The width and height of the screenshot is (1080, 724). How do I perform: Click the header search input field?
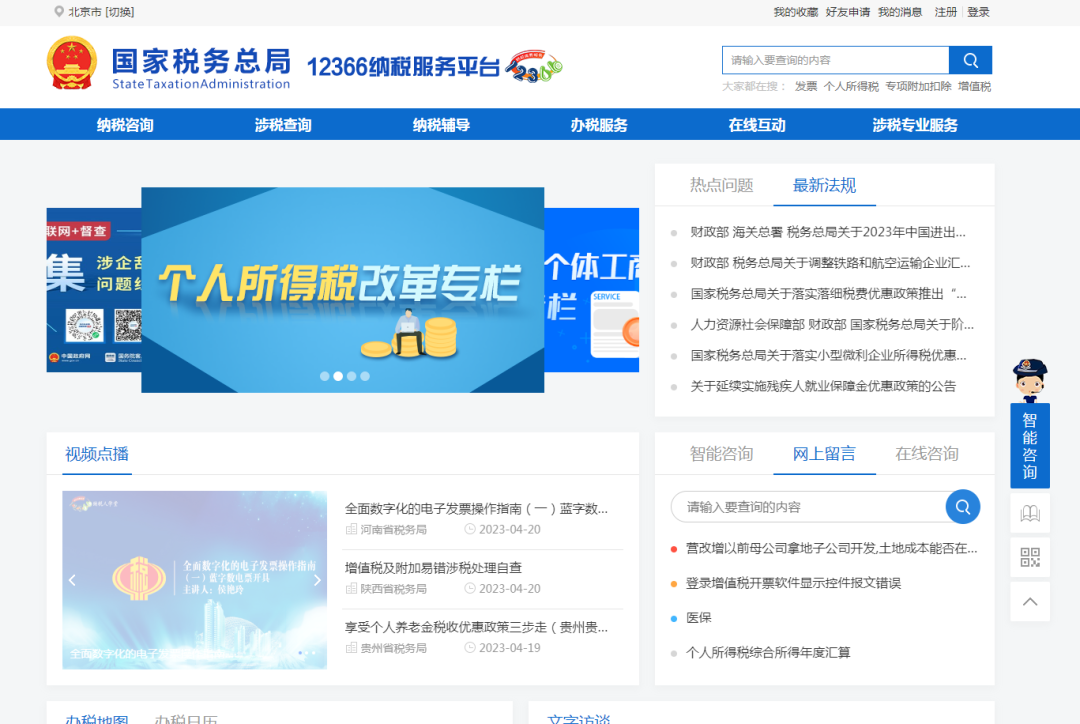[835, 61]
